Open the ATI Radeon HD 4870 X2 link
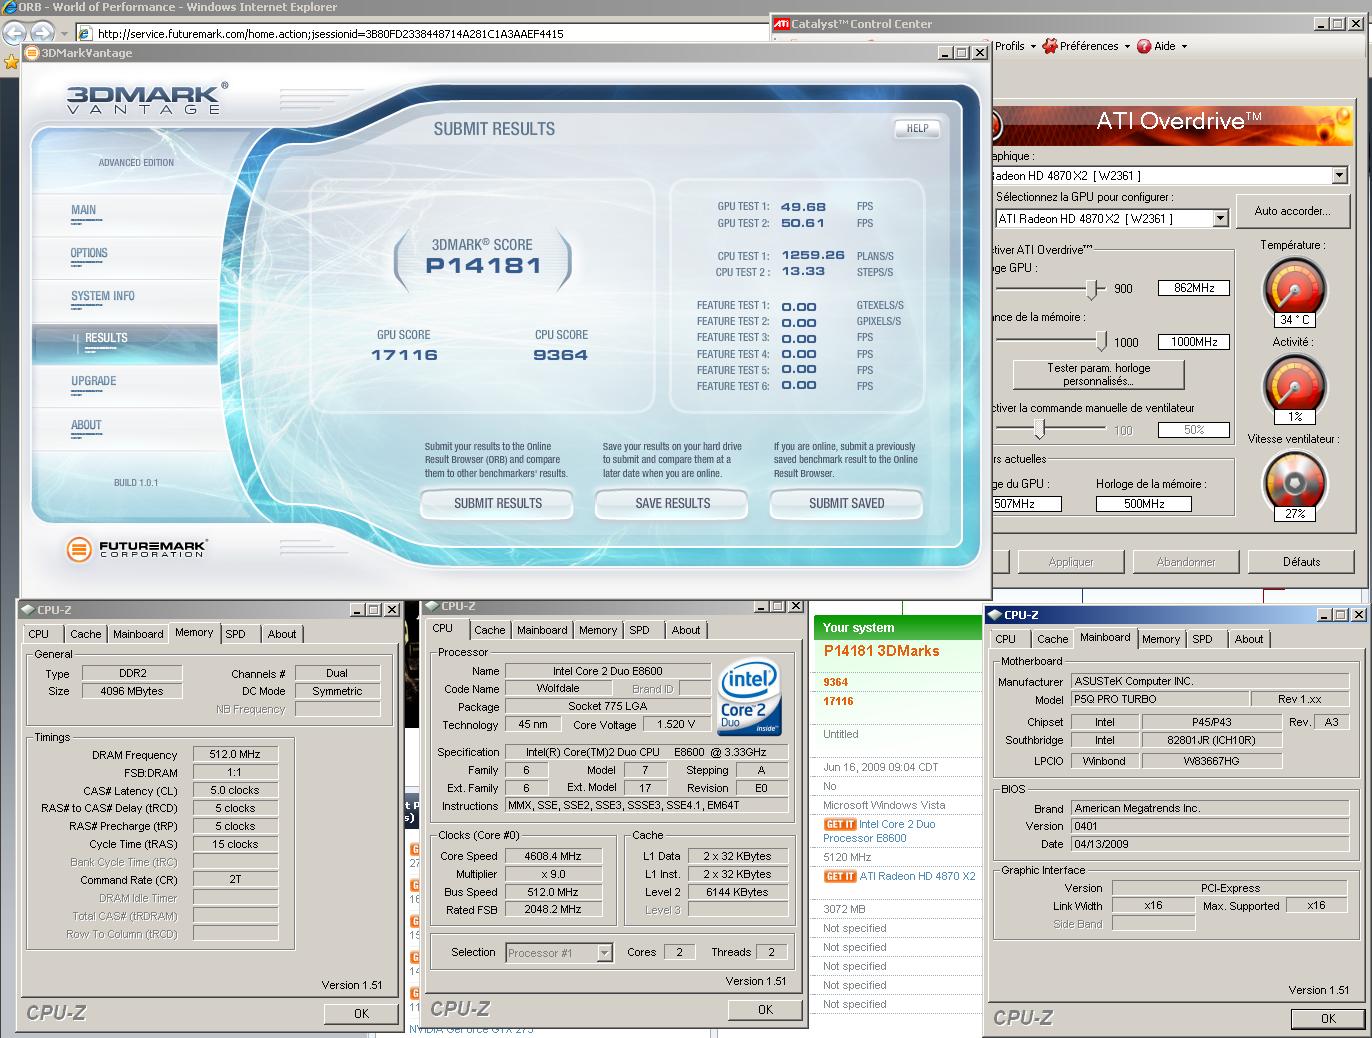 pyautogui.click(x=917, y=876)
